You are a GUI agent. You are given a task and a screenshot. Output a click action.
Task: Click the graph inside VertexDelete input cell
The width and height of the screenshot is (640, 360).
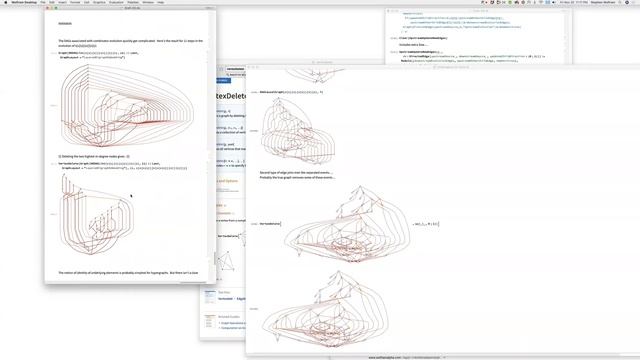(347, 224)
